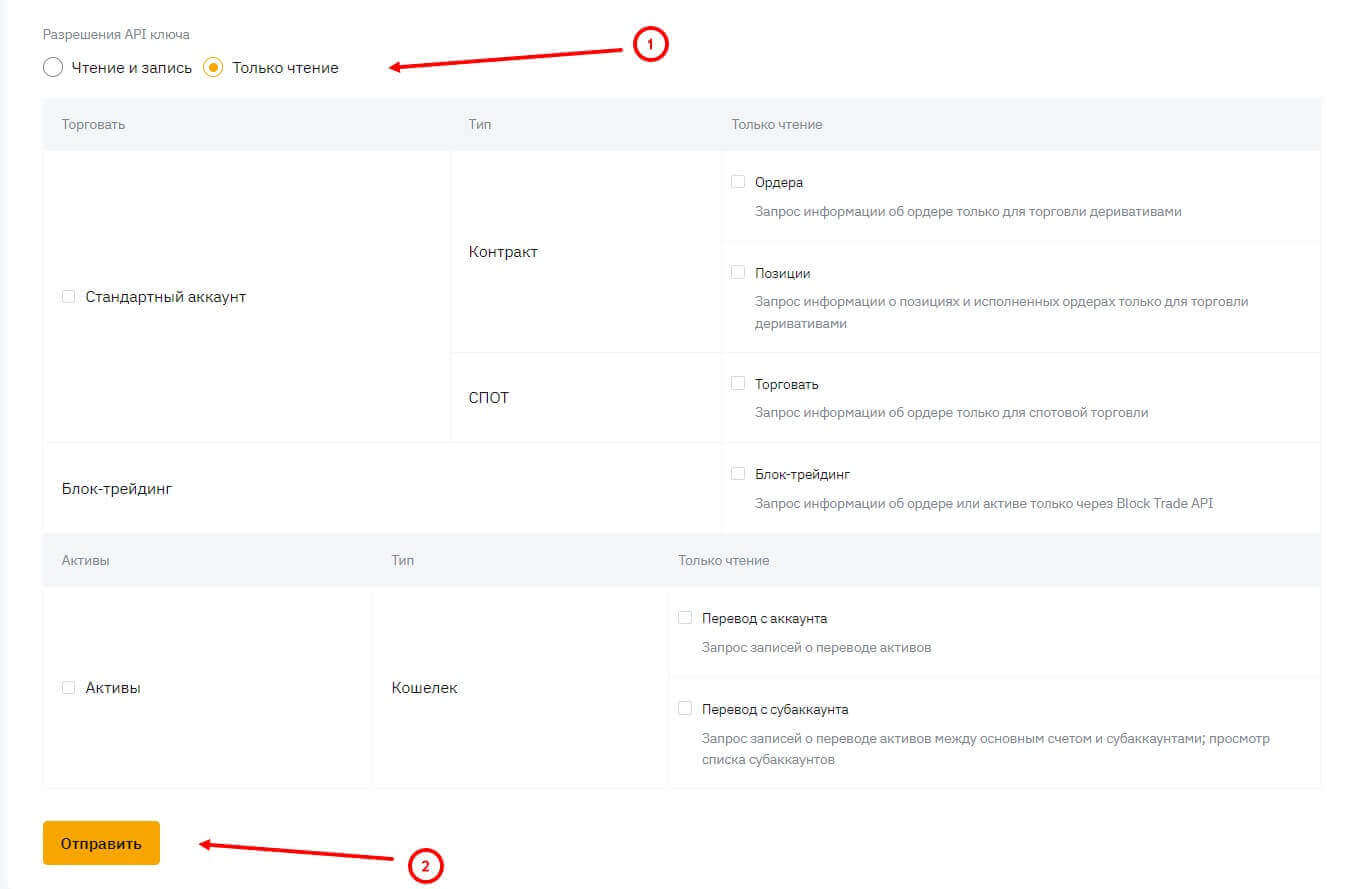Viewport: 1349px width, 889px height.
Task: Click the "Блок-трейдинг" row title on left
Action: click(x=117, y=489)
